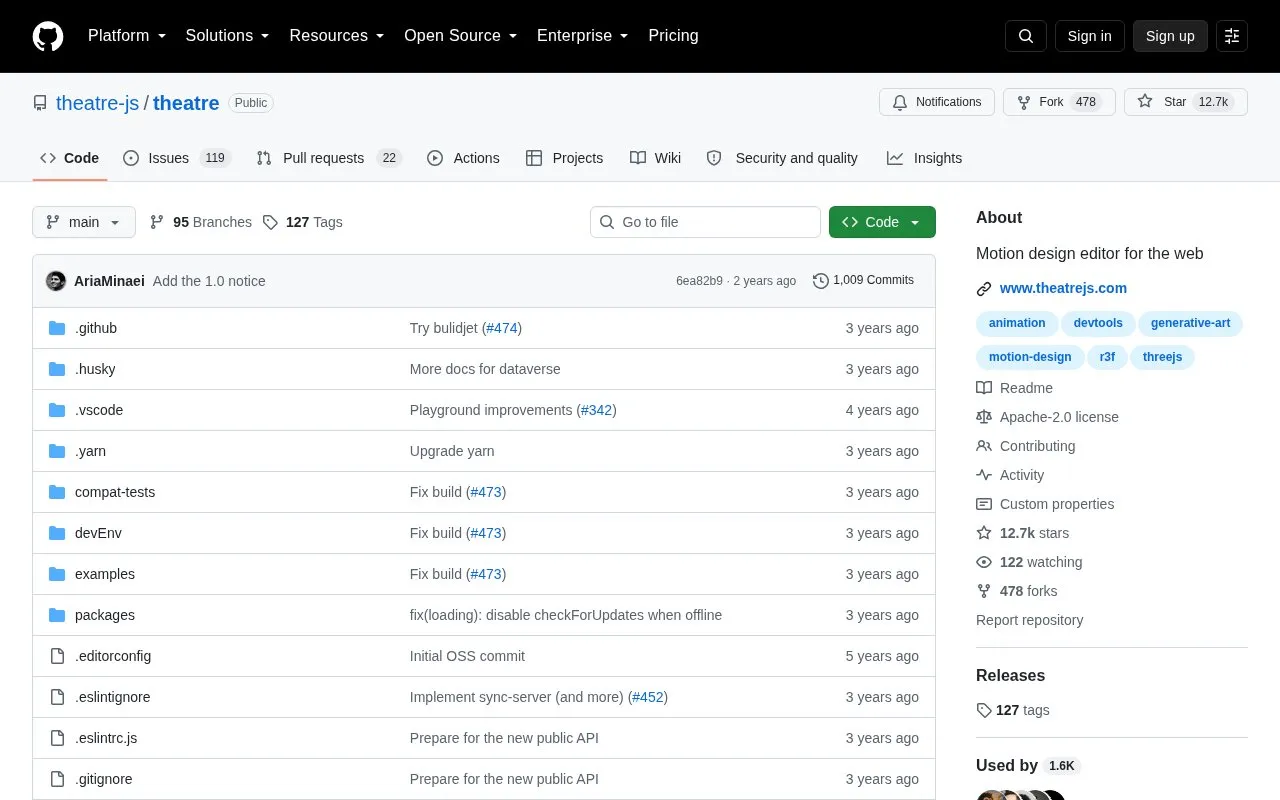Viewport: 1280px width, 800px height.
Task: Open the Apache-2.0 license link
Action: [x=1048, y=417]
